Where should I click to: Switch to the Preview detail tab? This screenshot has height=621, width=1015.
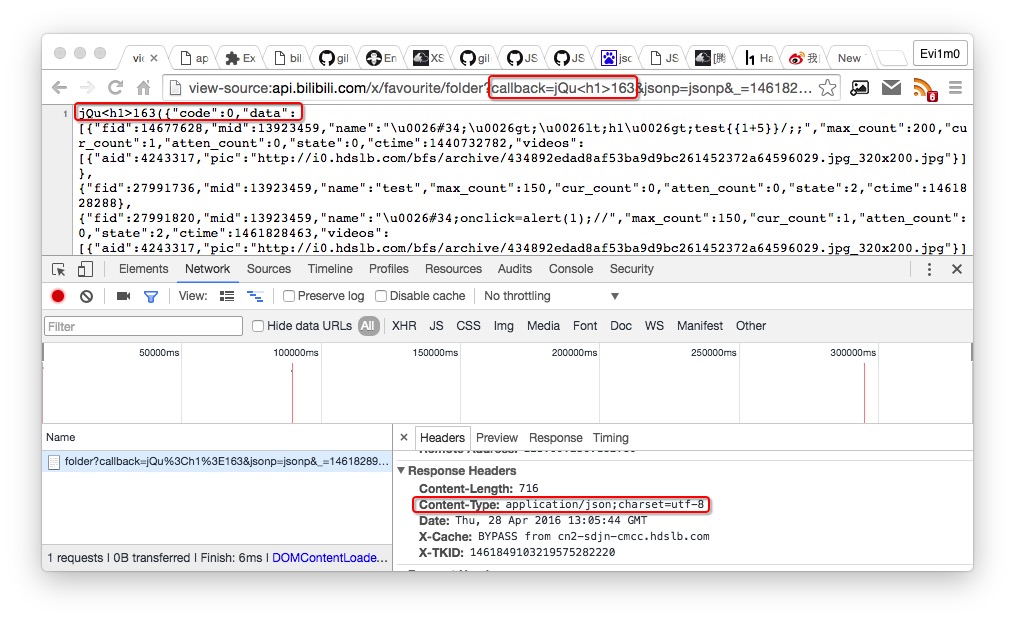(x=496, y=438)
